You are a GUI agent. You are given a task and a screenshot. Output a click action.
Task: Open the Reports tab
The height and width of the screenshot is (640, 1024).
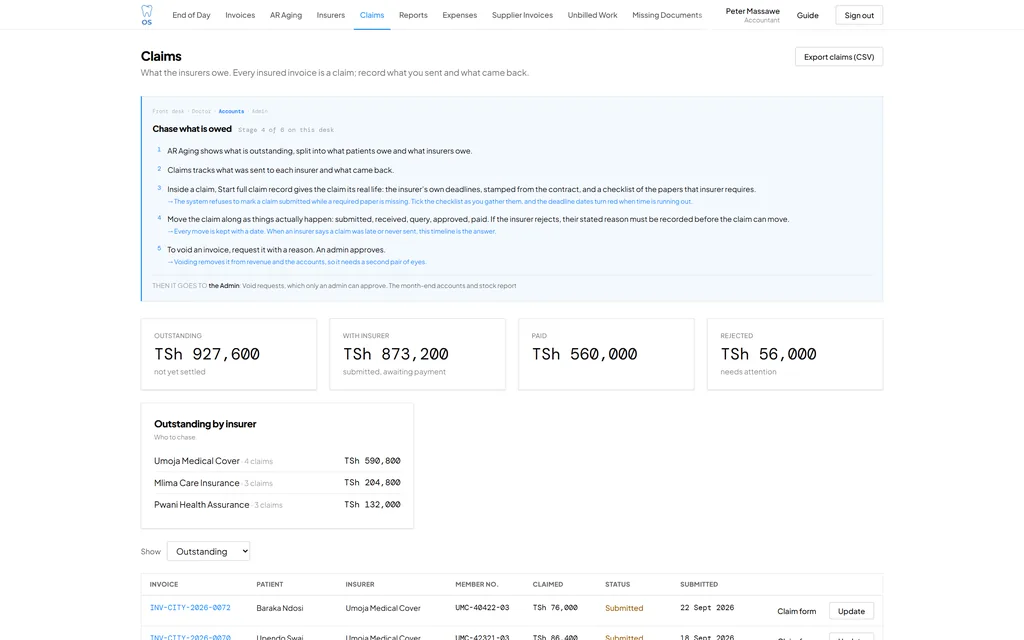(x=413, y=15)
